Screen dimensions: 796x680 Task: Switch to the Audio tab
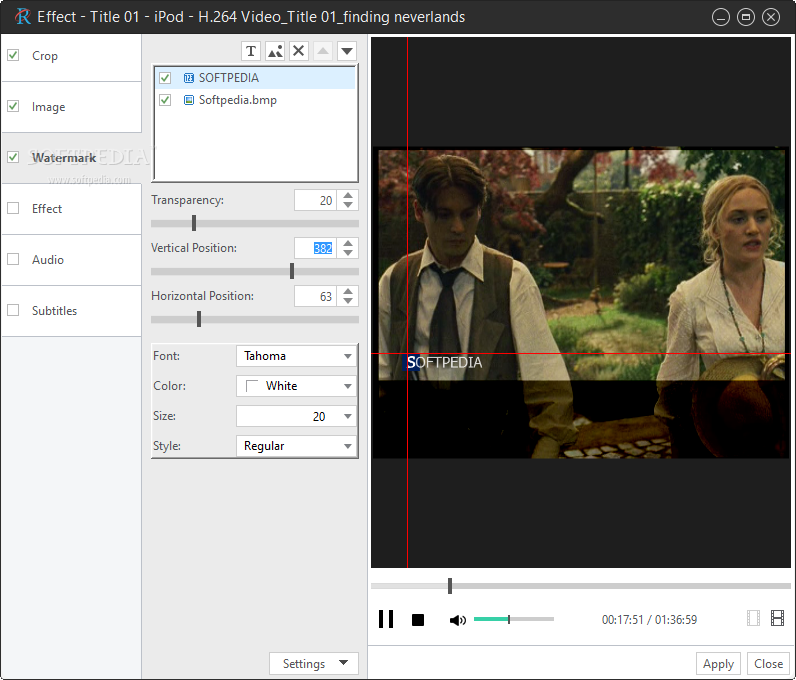(x=71, y=260)
